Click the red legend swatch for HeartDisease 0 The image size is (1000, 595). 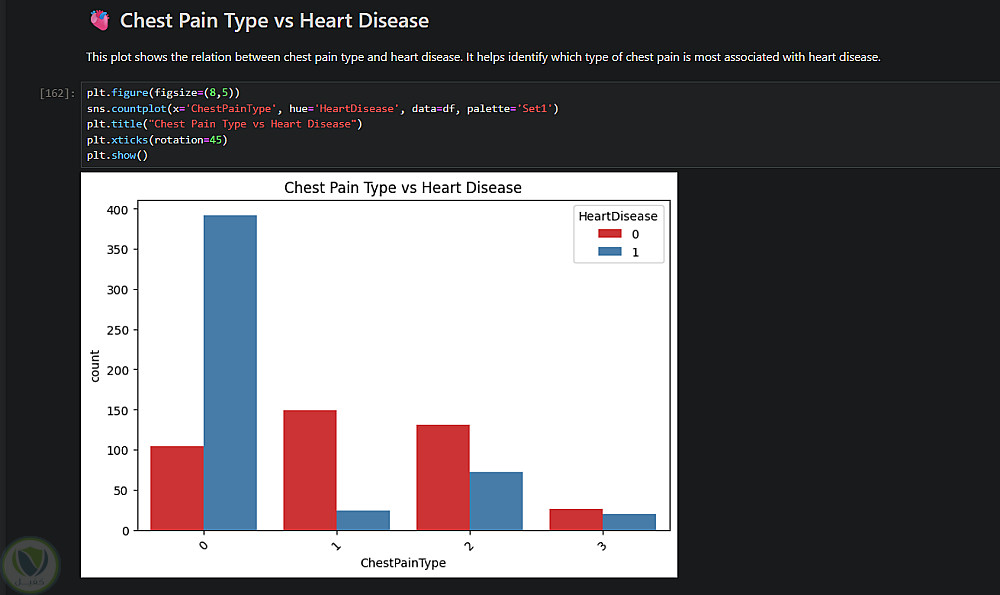(x=610, y=234)
